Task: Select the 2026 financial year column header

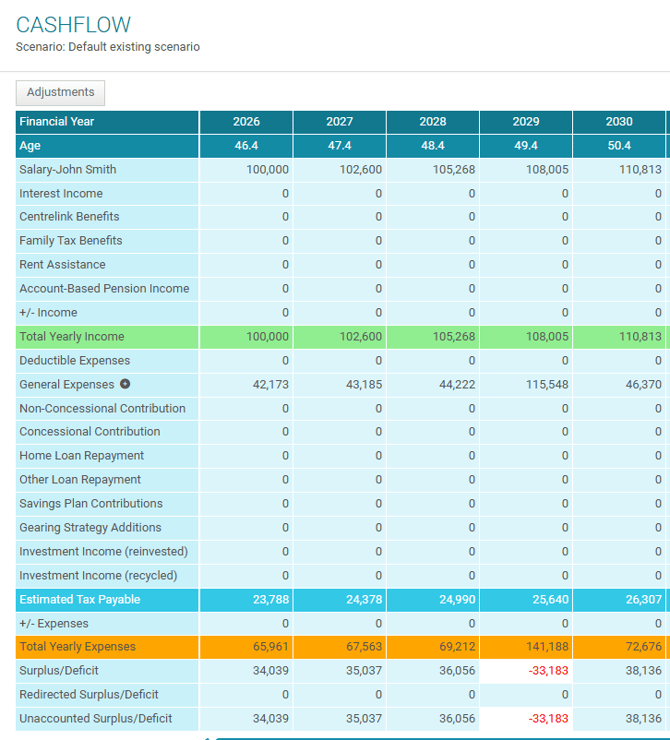Action: point(246,122)
